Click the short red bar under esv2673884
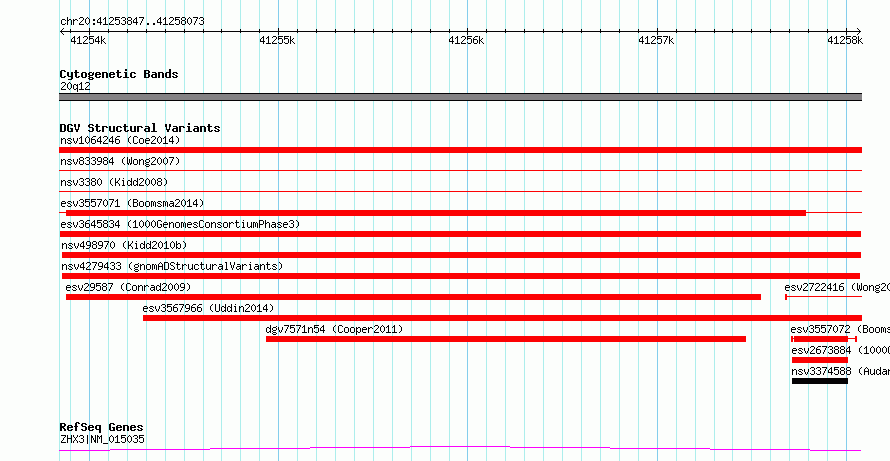 820,360
